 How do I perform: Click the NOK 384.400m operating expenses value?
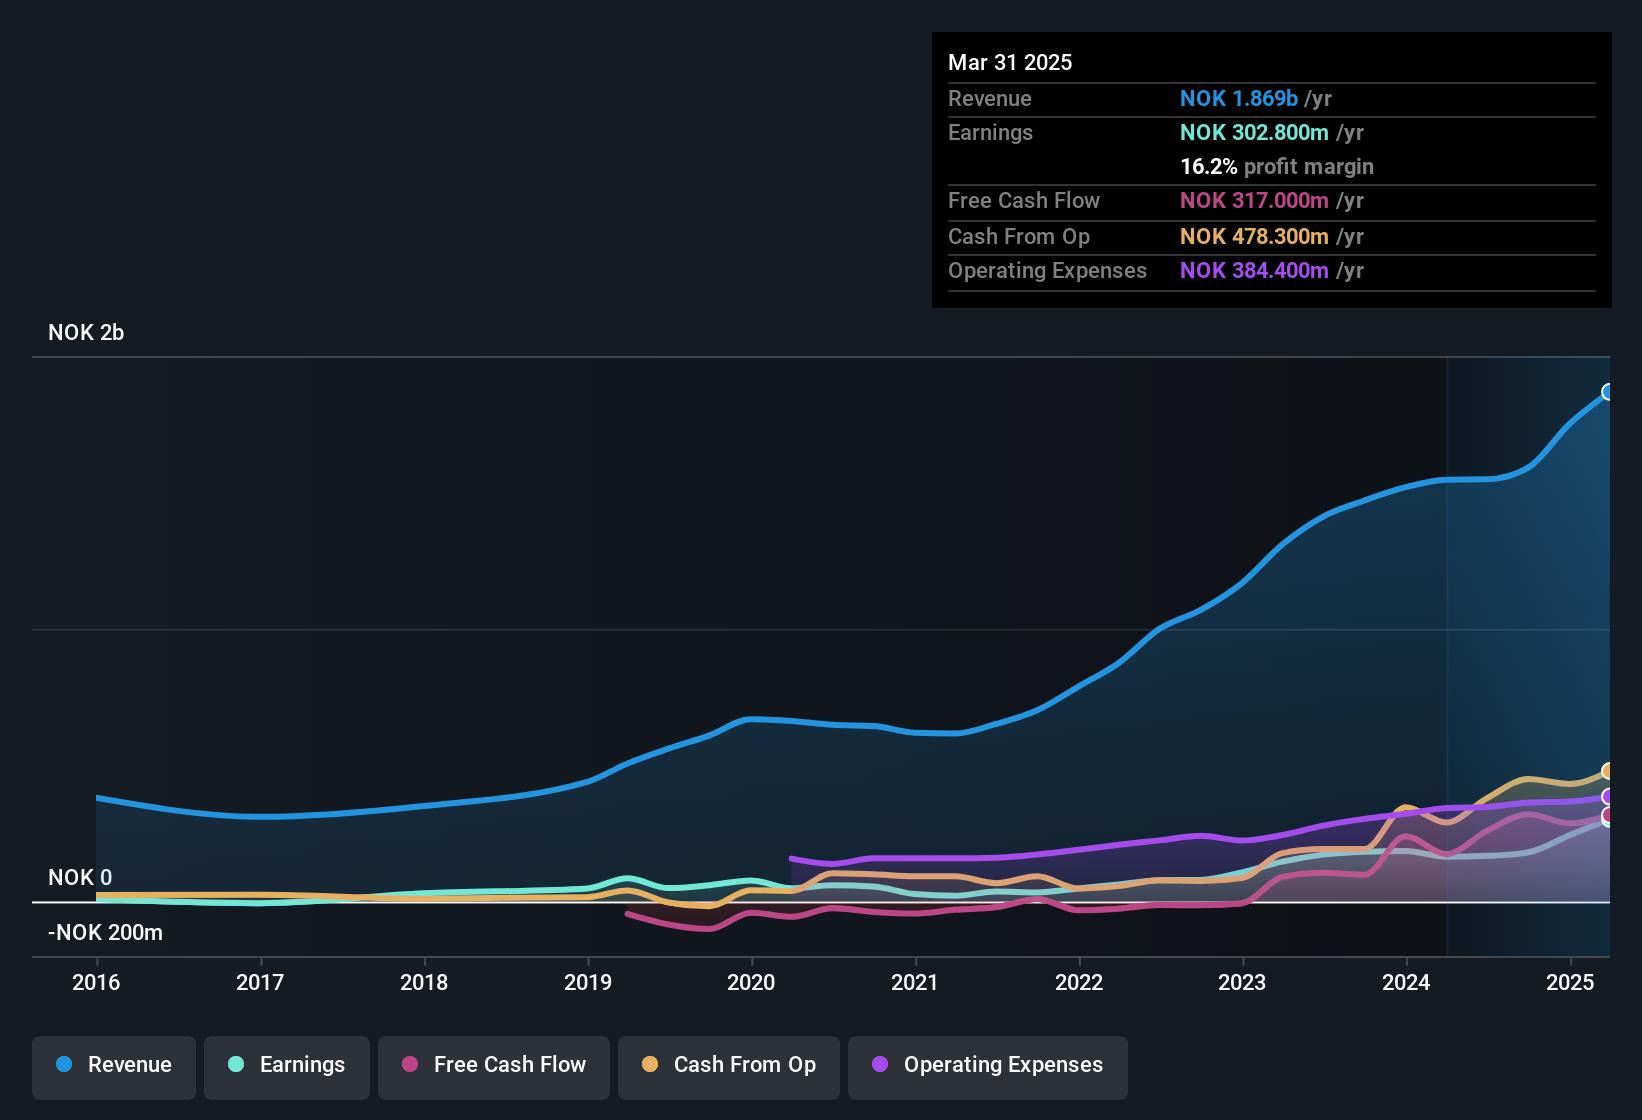(1254, 270)
